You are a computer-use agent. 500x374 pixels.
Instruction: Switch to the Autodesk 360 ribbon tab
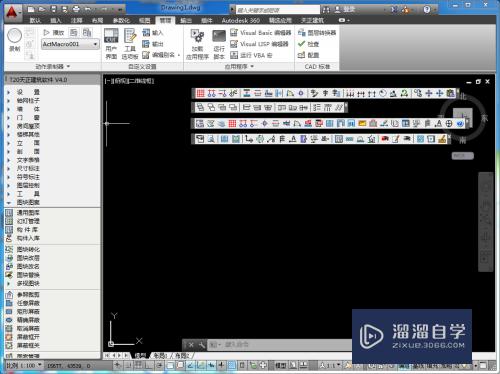[241, 20]
